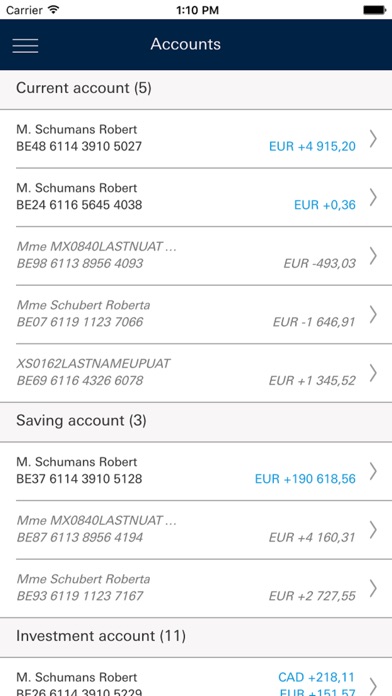Tap the Wi-Fi icon in status bar
The height and width of the screenshot is (696, 392).
pos(53,10)
